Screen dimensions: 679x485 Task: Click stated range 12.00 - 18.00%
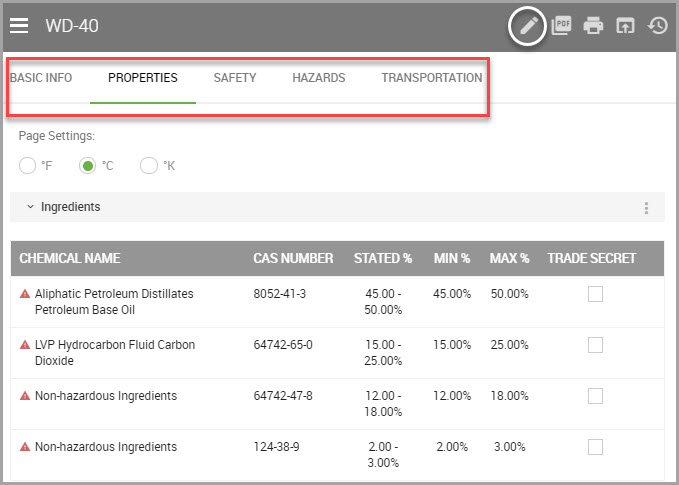point(383,404)
